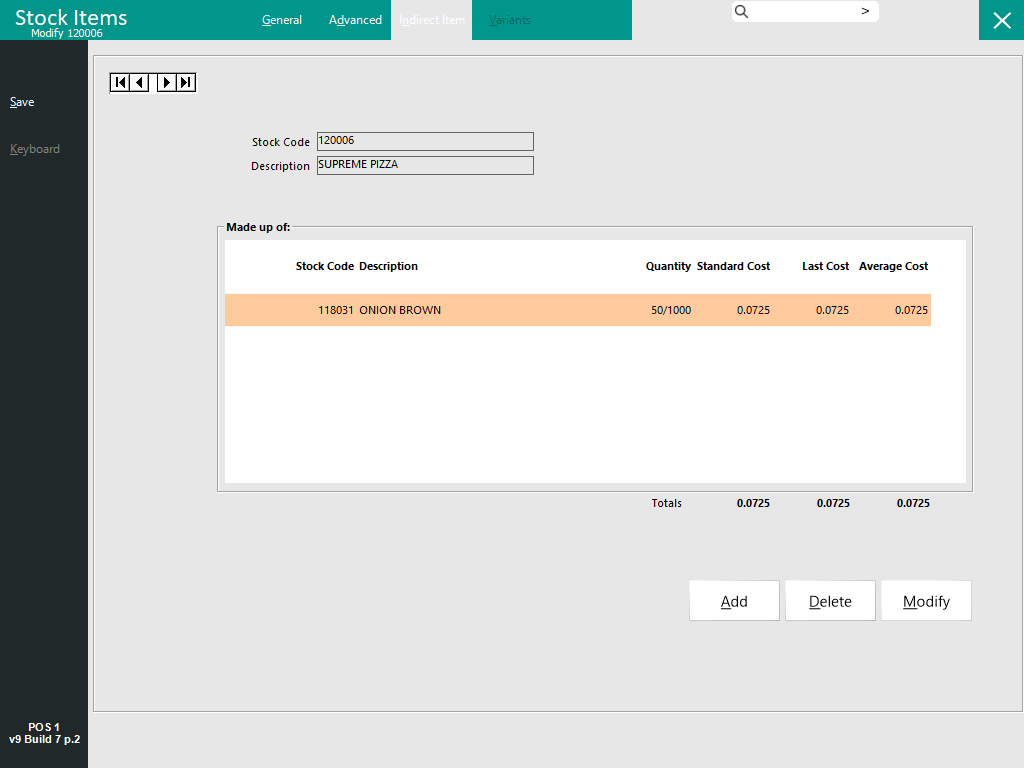Open the on-screen Keyboard
1024x768 pixels.
35,149
